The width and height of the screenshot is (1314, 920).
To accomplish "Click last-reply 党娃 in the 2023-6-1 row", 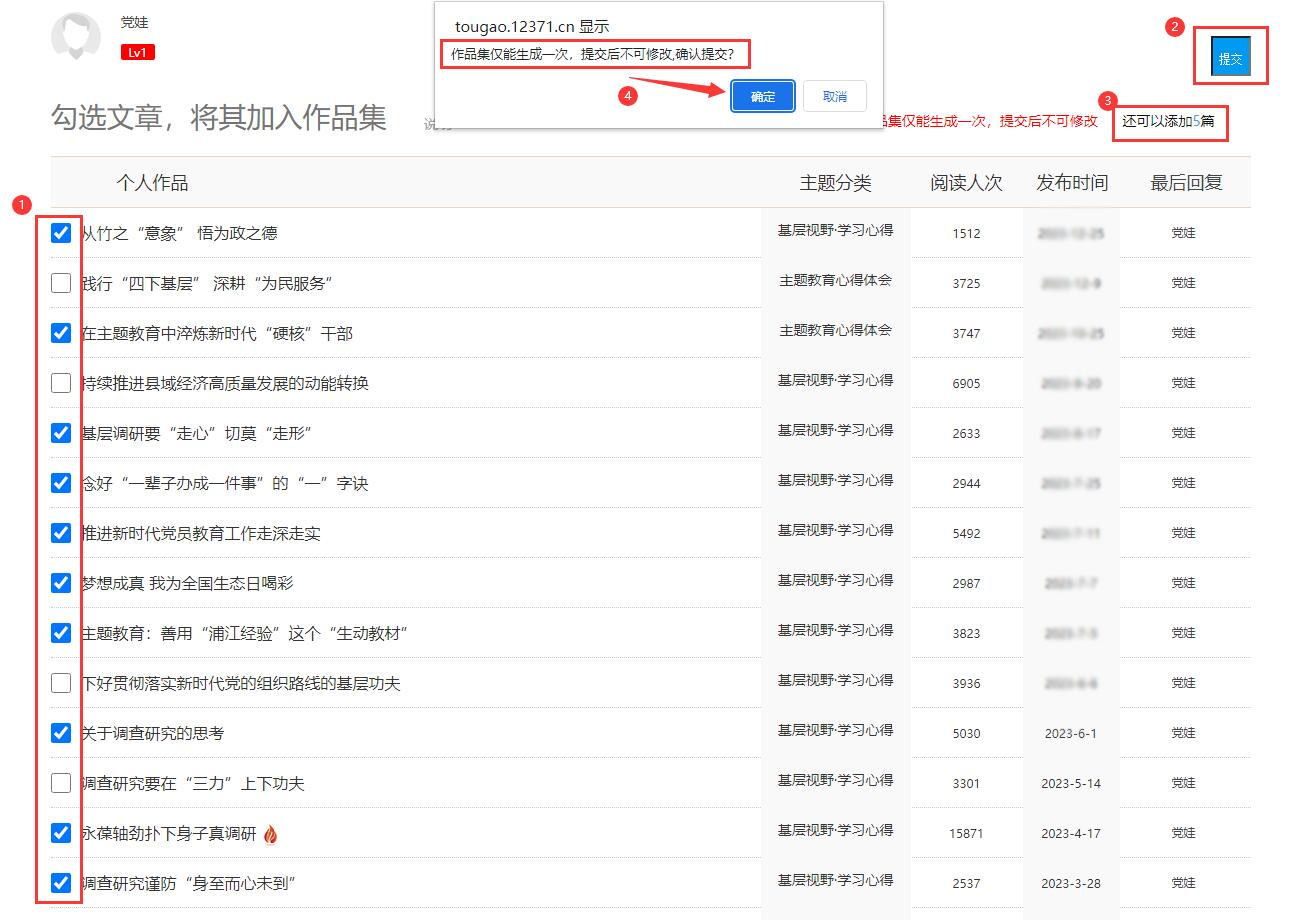I will click(x=1183, y=733).
